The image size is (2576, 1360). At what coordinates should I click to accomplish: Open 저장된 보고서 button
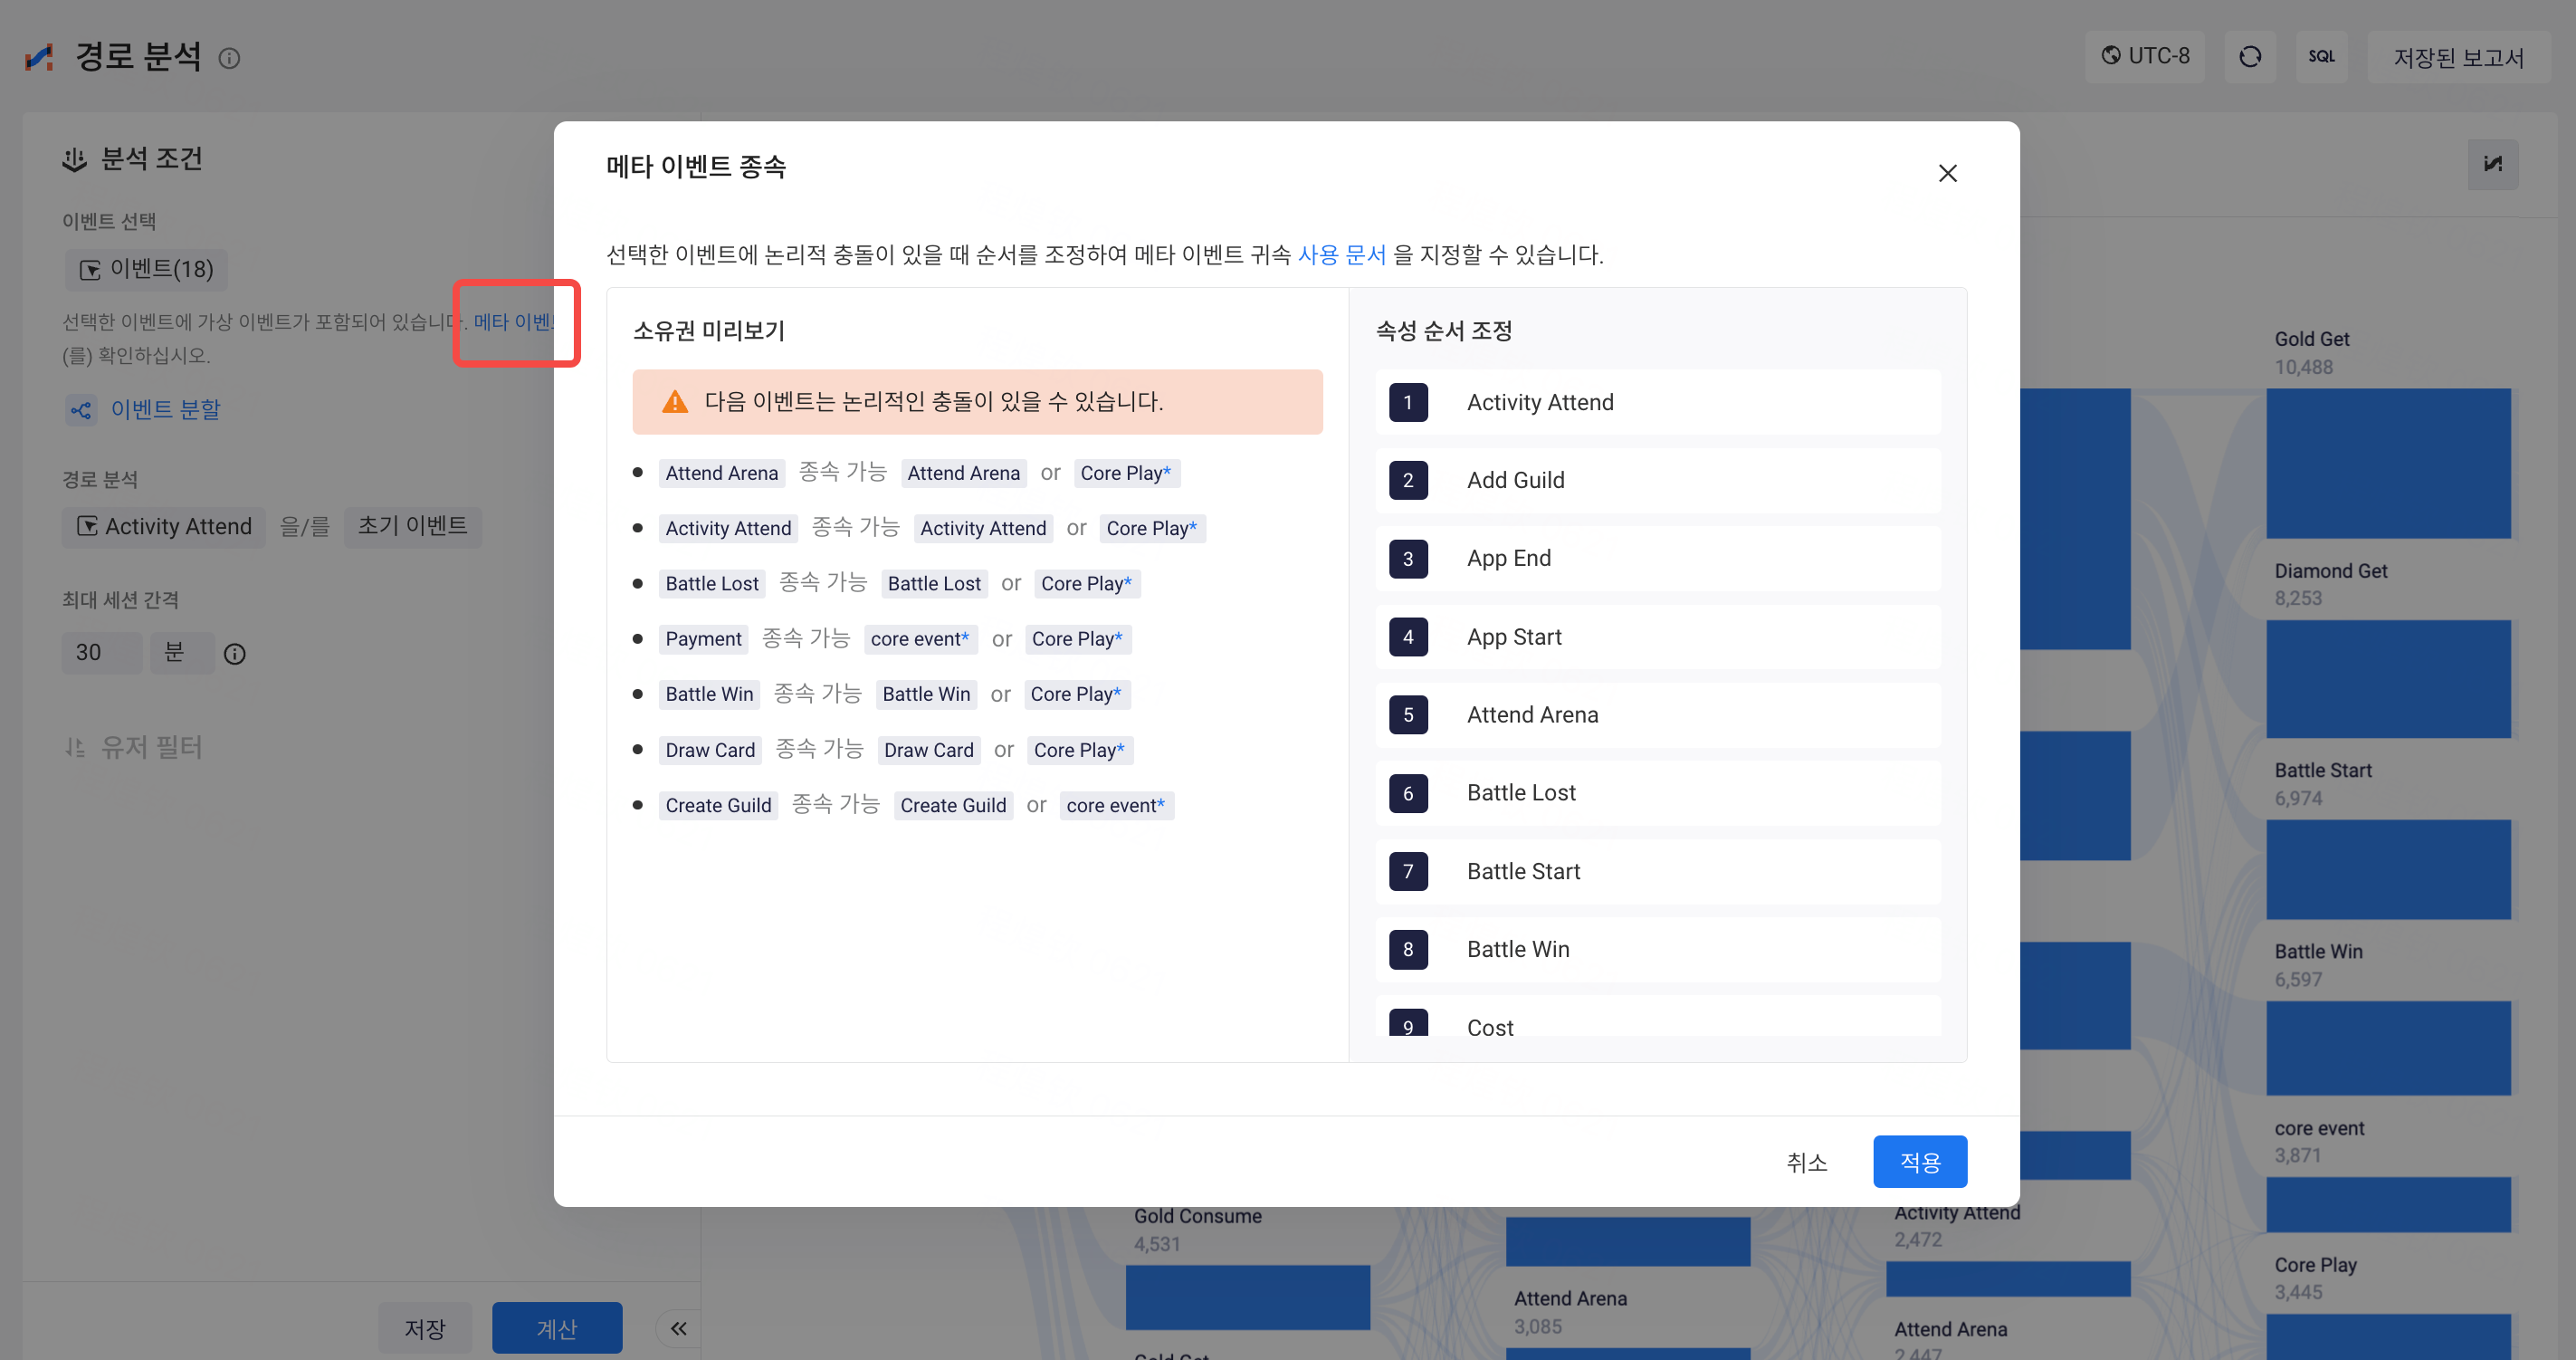coord(2458,57)
